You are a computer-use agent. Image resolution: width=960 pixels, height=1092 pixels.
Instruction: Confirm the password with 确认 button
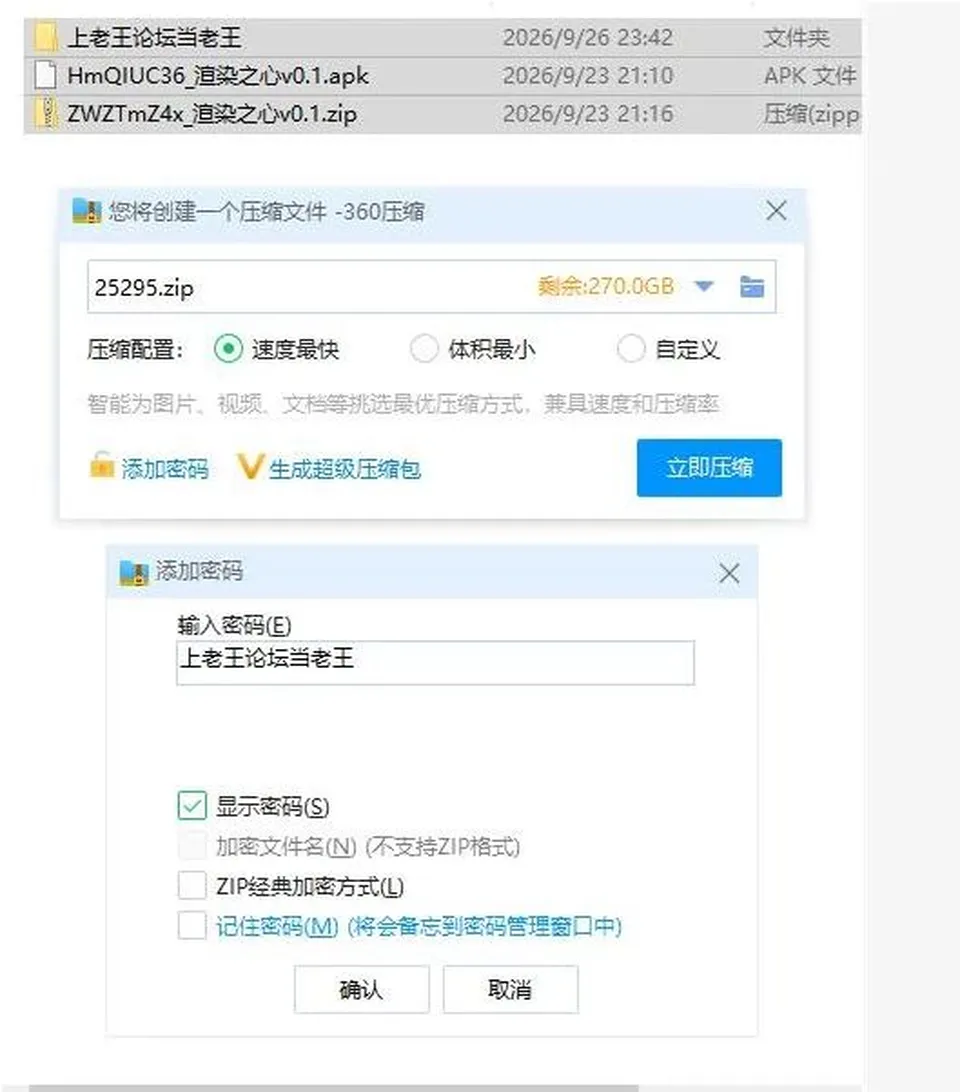tap(362, 989)
